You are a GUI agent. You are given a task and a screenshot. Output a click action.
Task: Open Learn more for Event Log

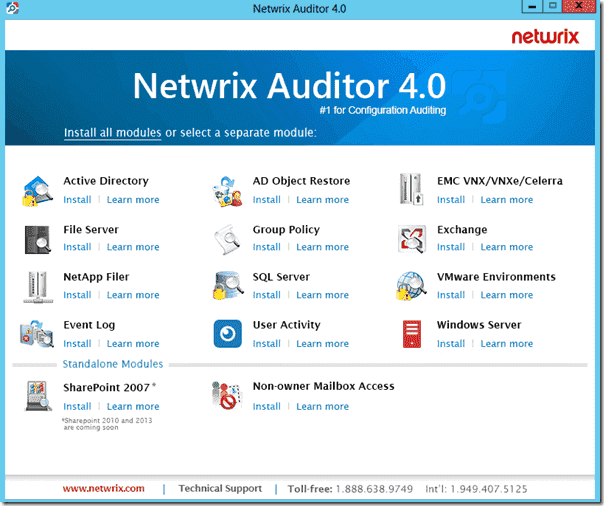[x=133, y=343]
